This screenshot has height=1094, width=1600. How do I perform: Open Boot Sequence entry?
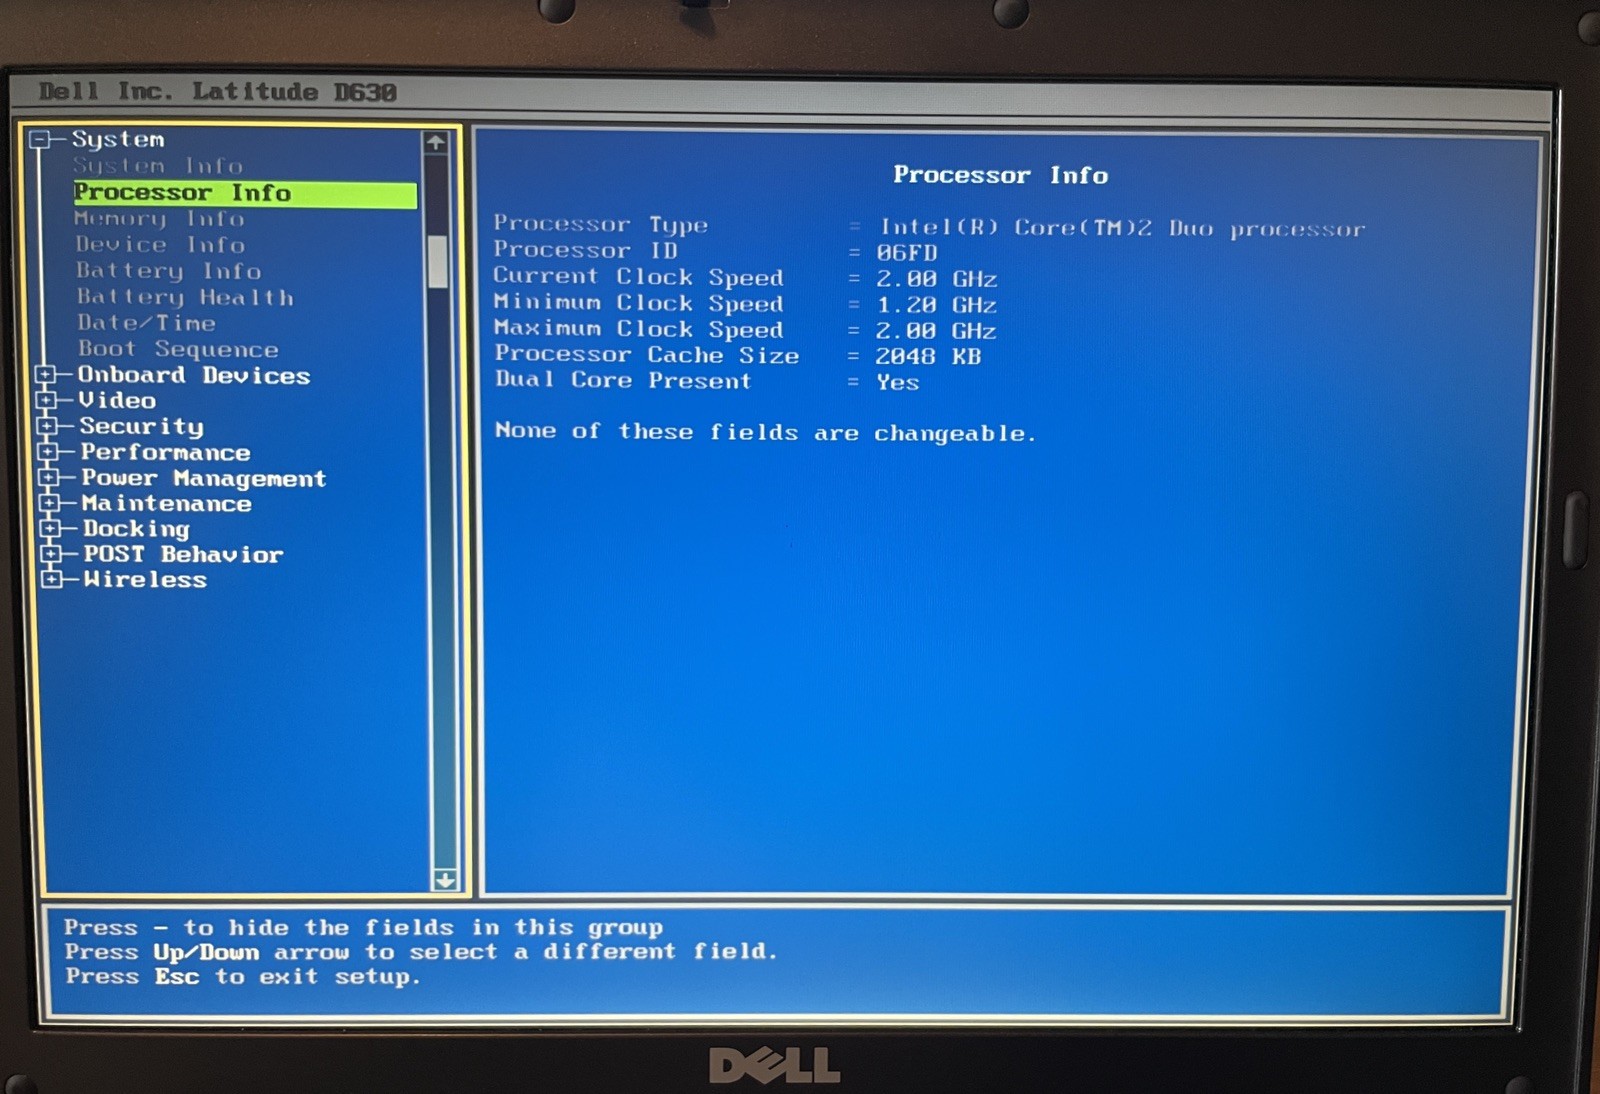[178, 349]
